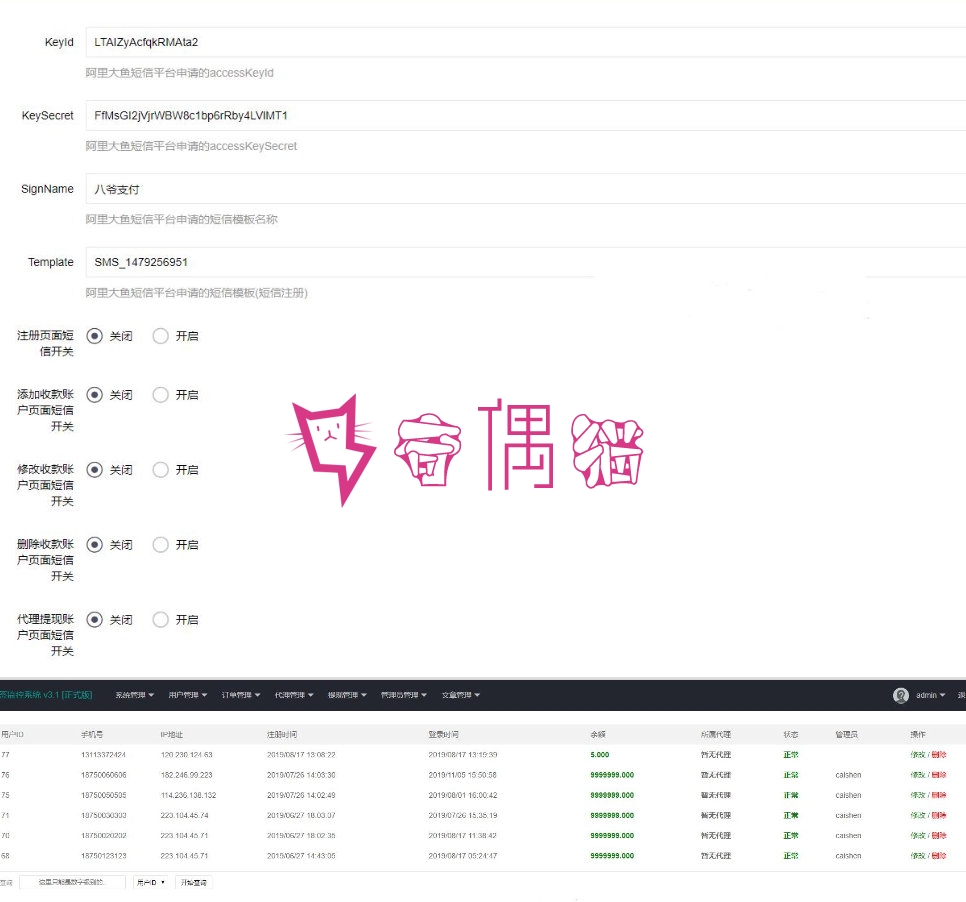Click 删除 for user ID 77
This screenshot has height=902, width=966.
point(939,755)
